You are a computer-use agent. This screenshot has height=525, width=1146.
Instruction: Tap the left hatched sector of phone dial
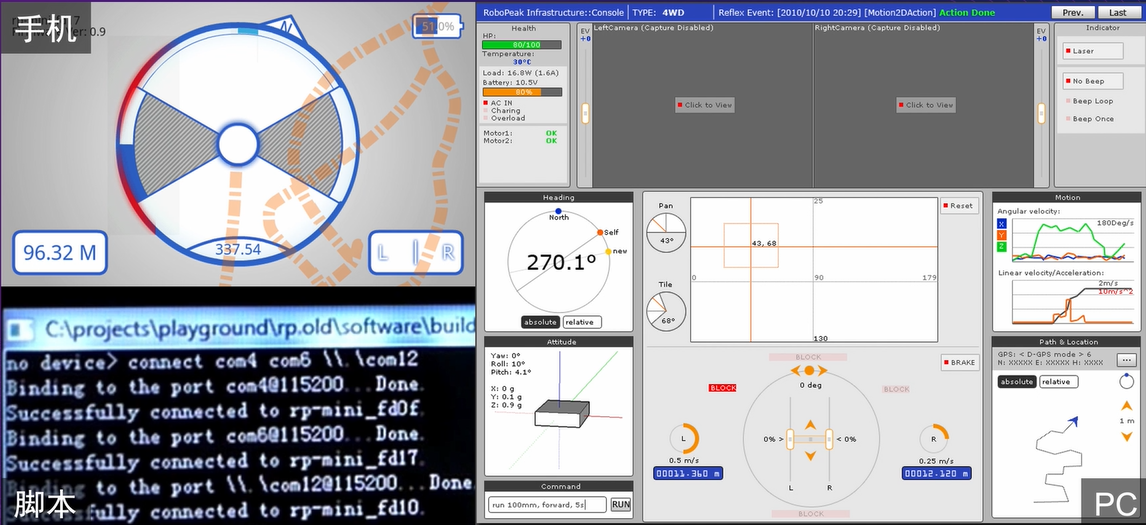174,143
